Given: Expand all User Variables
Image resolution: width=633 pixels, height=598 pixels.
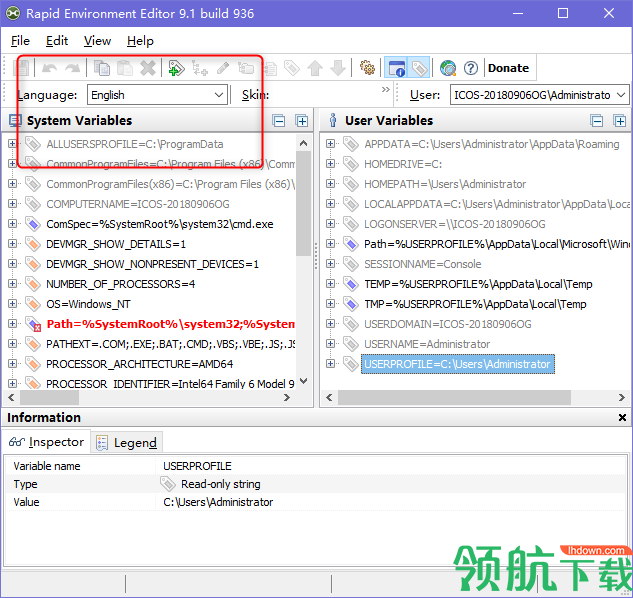Looking at the screenshot, I should [x=620, y=121].
